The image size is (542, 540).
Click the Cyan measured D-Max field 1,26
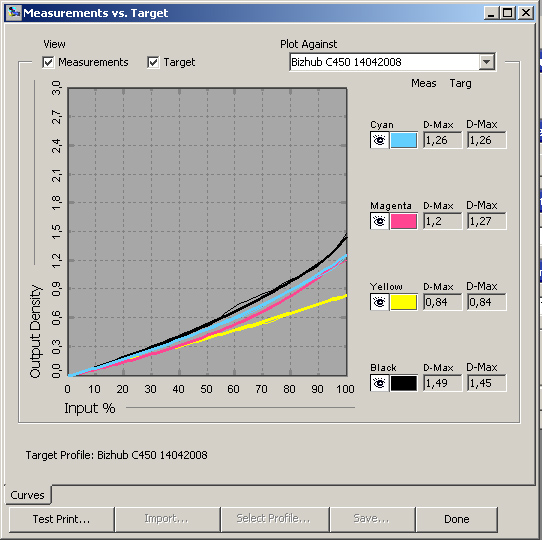point(442,140)
